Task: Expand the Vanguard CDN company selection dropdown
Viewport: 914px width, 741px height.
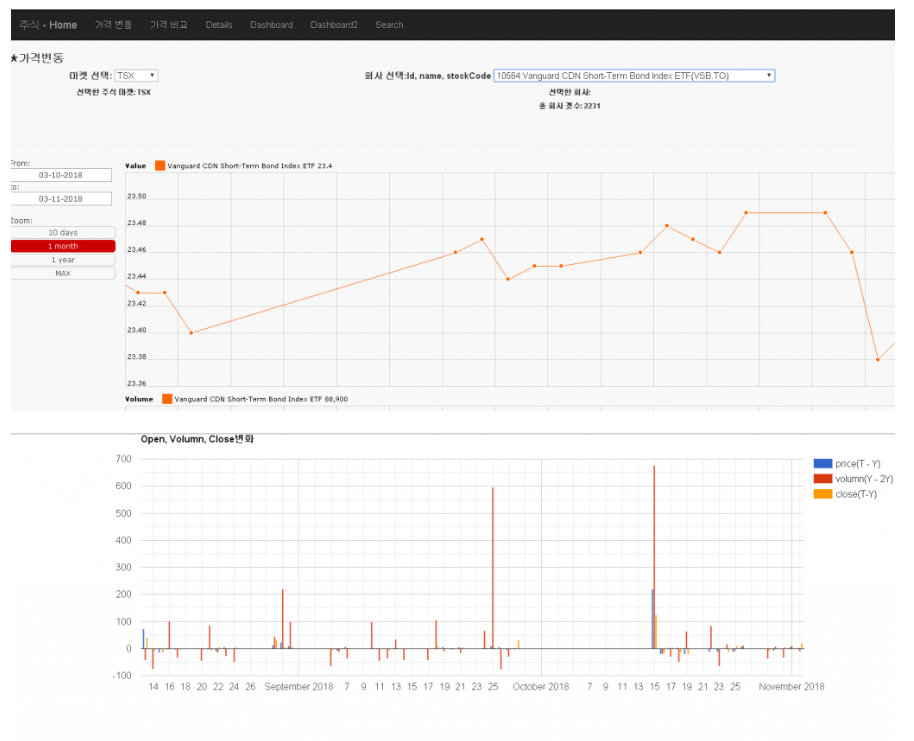Action: (x=634, y=76)
